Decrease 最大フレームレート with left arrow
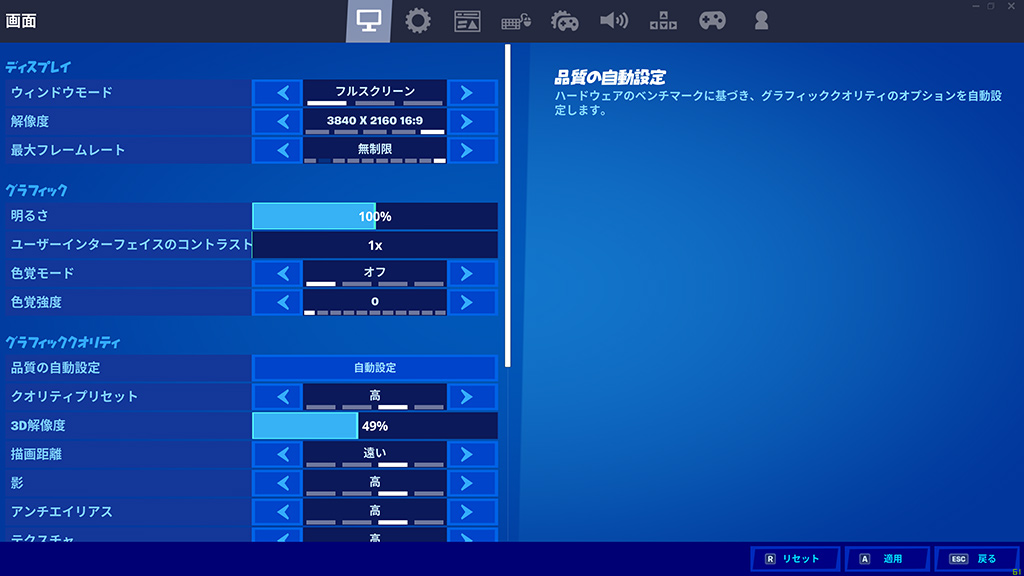The image size is (1024, 576). coord(277,150)
